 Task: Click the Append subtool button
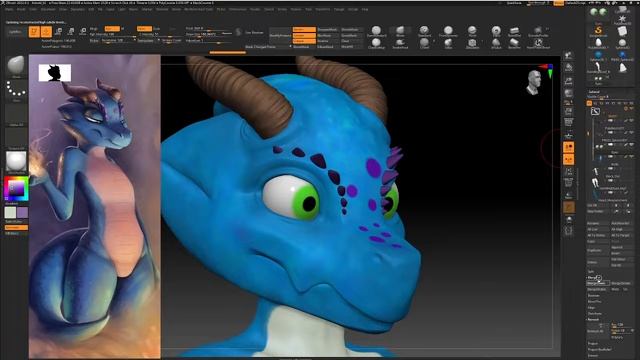(621, 247)
